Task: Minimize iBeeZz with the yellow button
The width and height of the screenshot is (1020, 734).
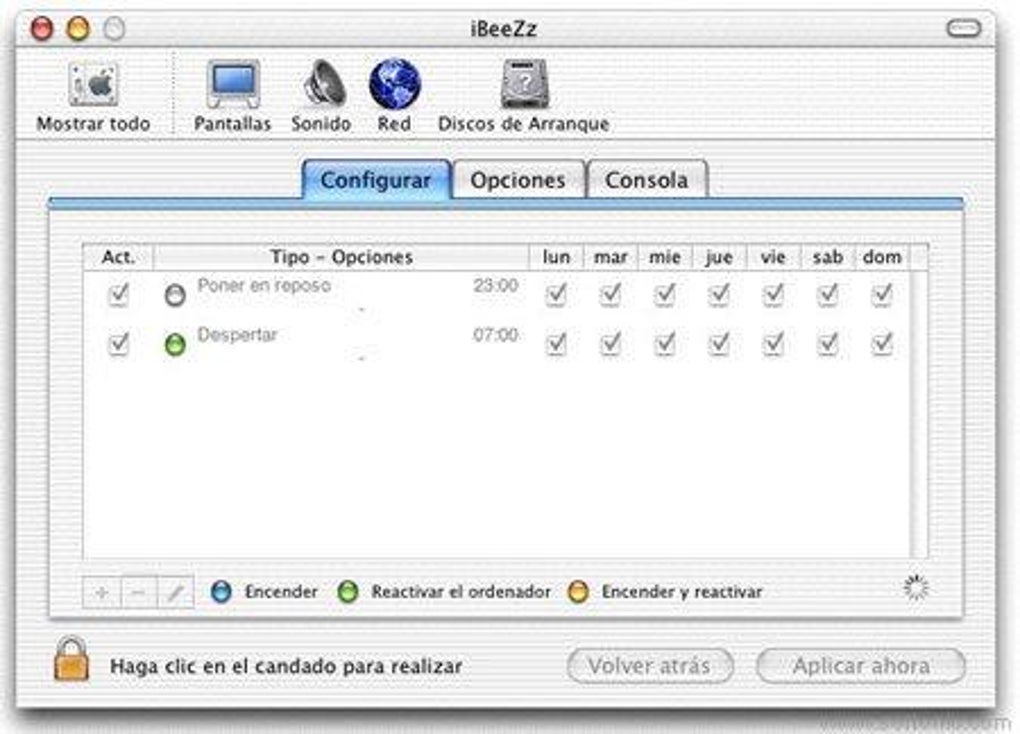Action: pos(78,29)
